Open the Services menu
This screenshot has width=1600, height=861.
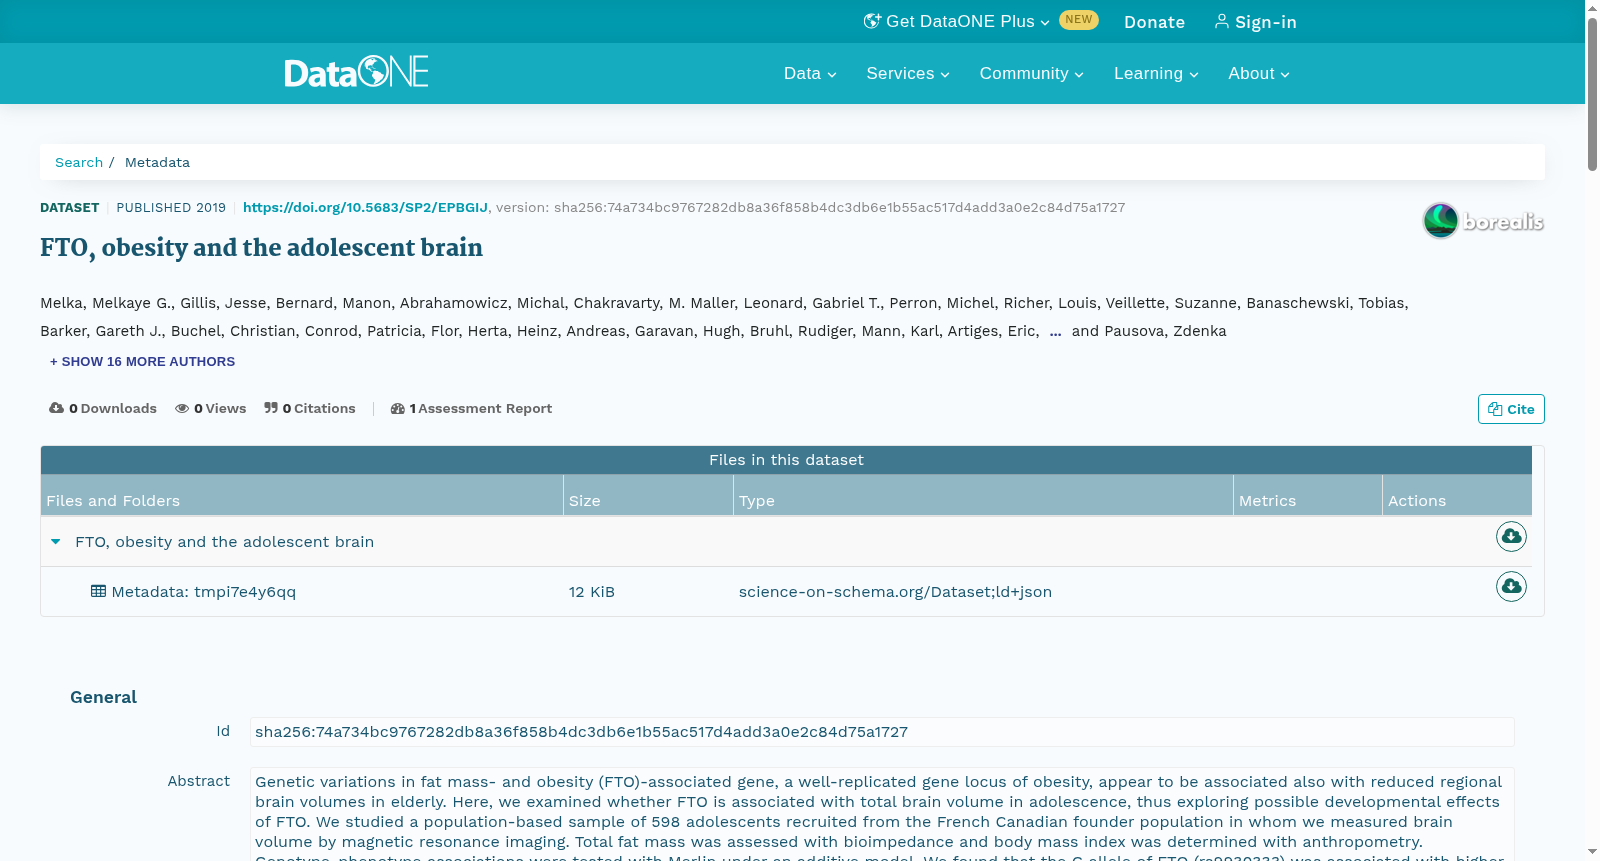[x=908, y=74]
